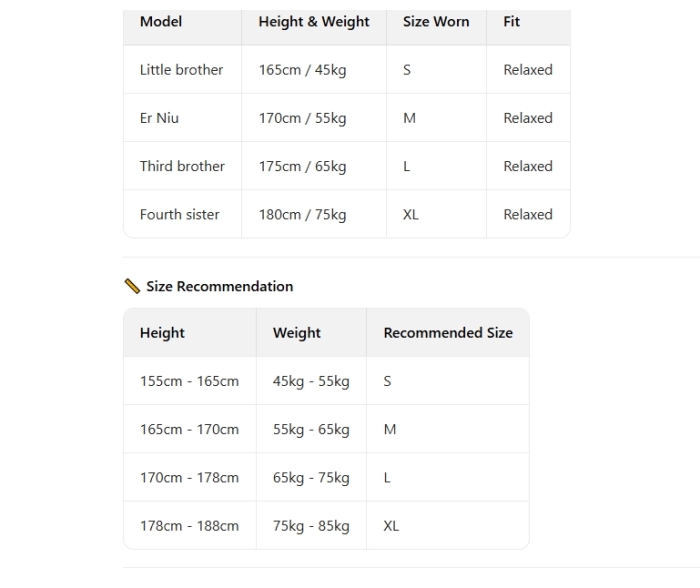Click the "55kg - 65kg" weight range
Image resolution: width=700 pixels, height=588 pixels.
(311, 430)
